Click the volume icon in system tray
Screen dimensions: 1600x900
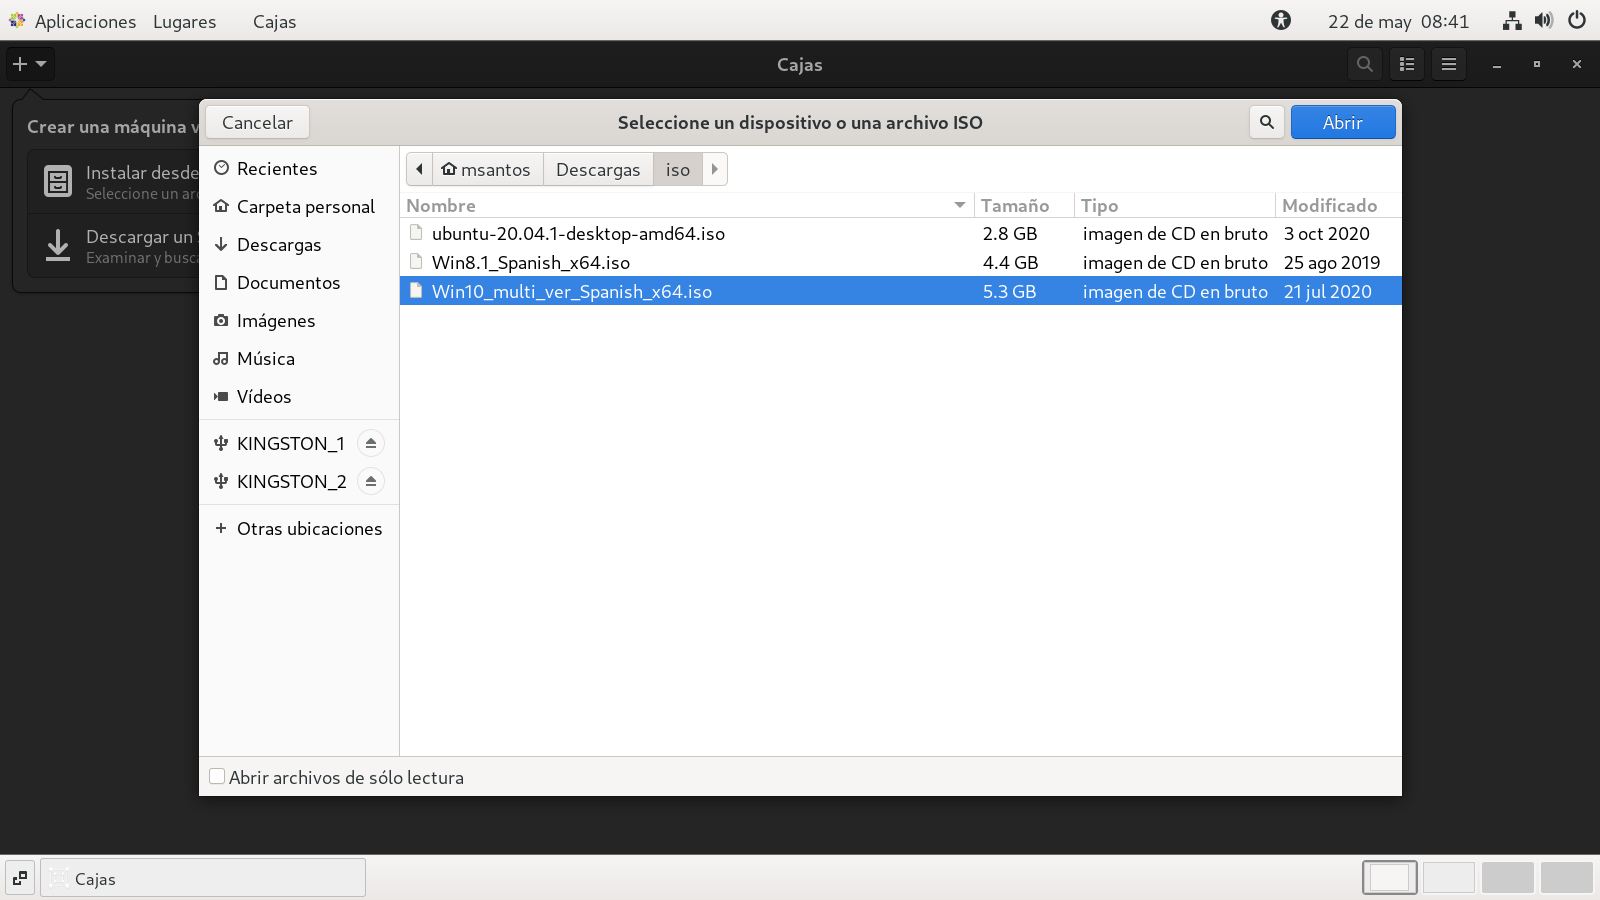click(x=1544, y=21)
